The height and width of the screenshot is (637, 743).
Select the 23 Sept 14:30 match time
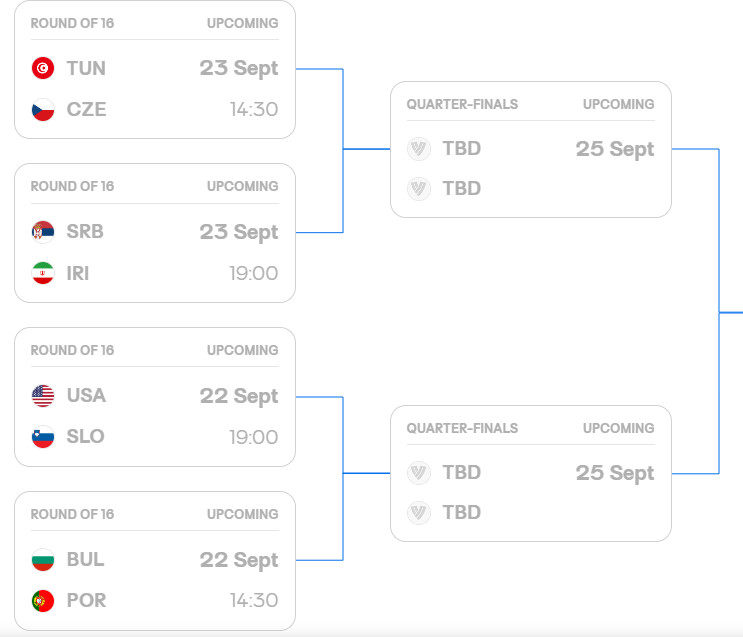tap(254, 109)
